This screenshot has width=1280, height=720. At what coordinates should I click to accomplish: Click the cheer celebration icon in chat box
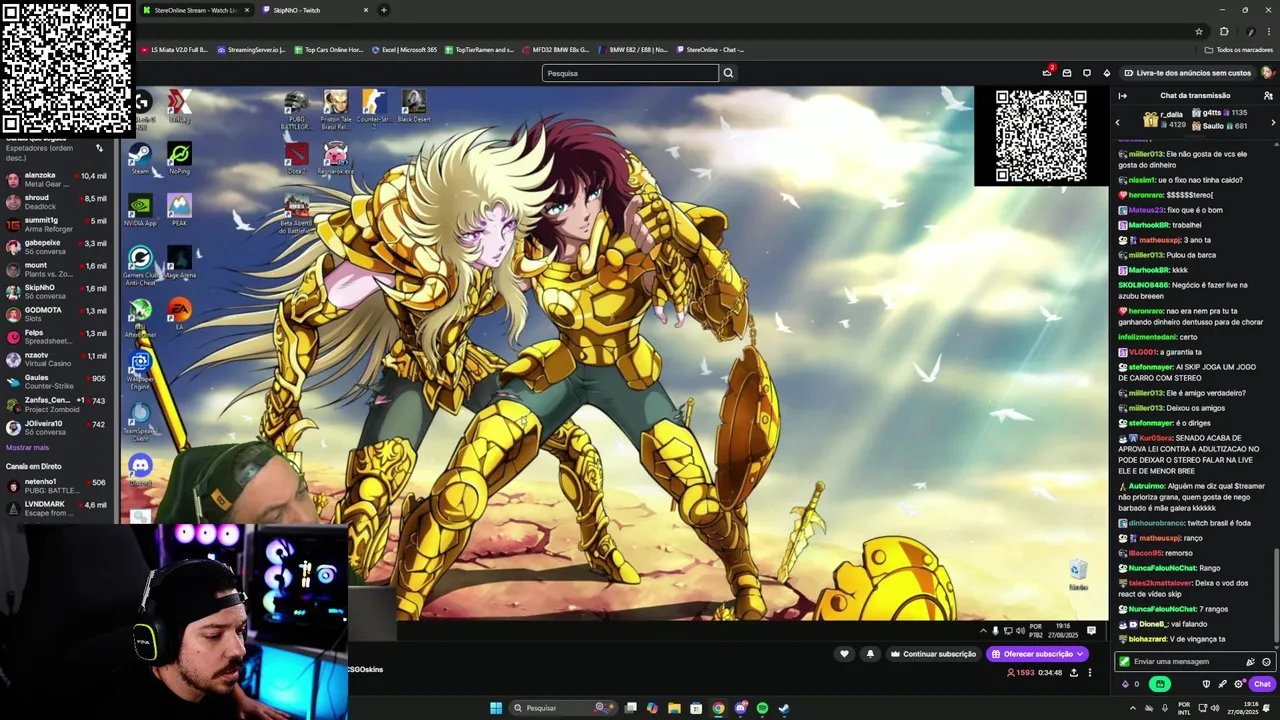[1250, 662]
